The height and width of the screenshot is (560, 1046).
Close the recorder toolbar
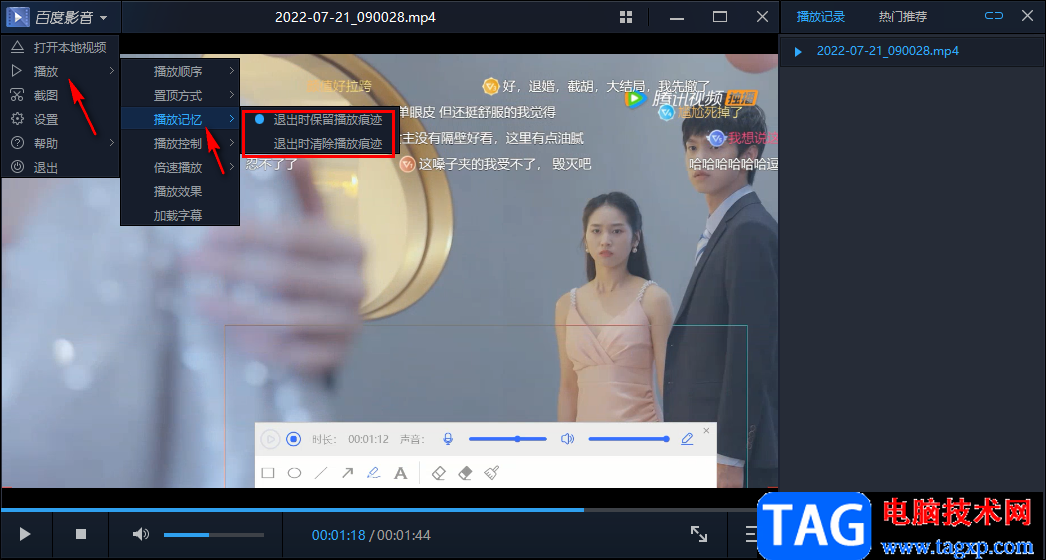click(706, 431)
